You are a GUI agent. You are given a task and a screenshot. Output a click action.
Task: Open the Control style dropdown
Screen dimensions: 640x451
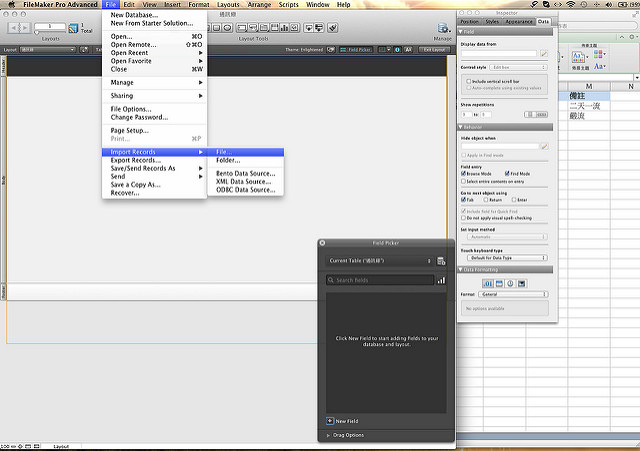518,67
